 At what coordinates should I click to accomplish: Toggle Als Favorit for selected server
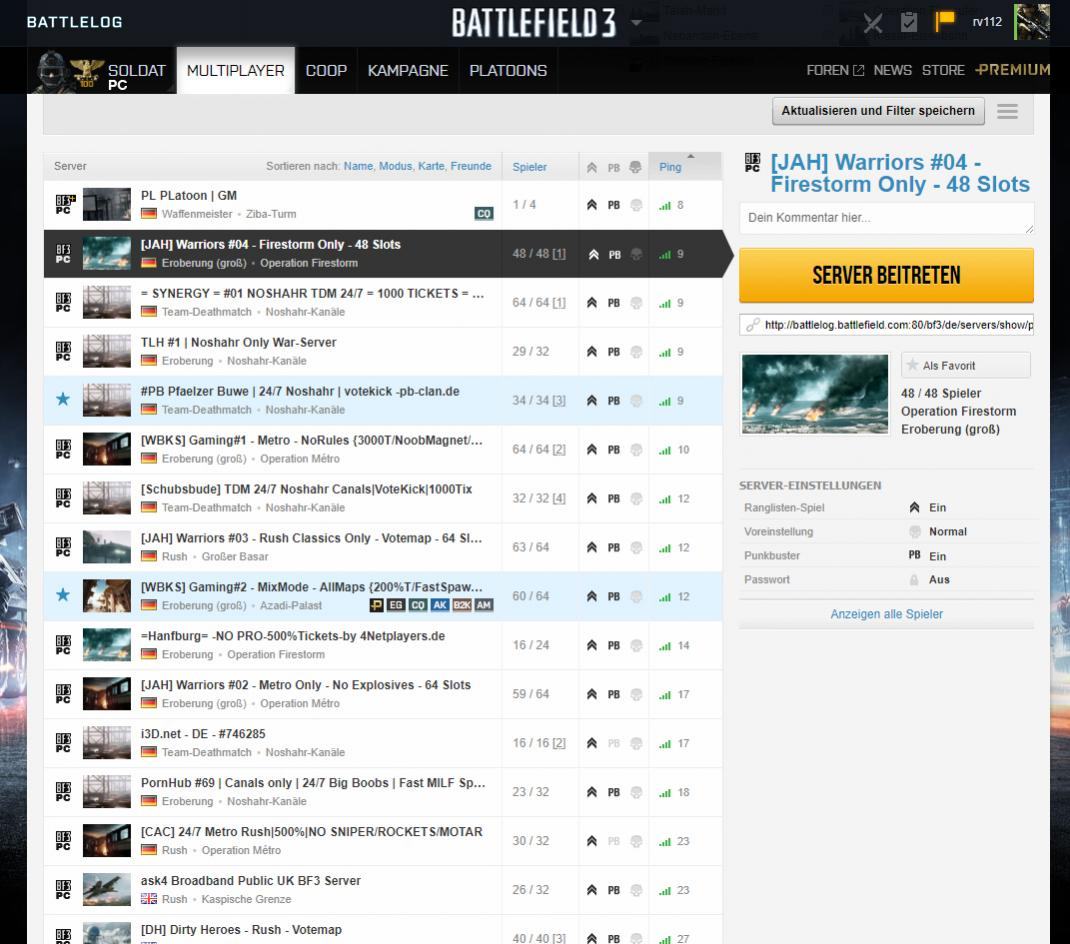pos(966,366)
